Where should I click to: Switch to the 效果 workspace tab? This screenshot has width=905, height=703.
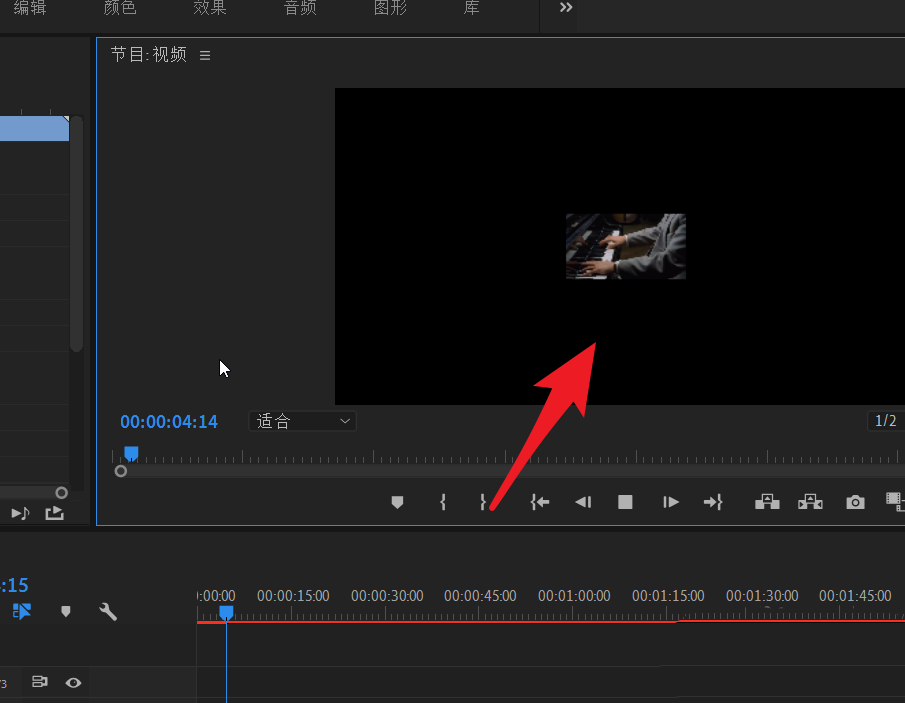[209, 8]
